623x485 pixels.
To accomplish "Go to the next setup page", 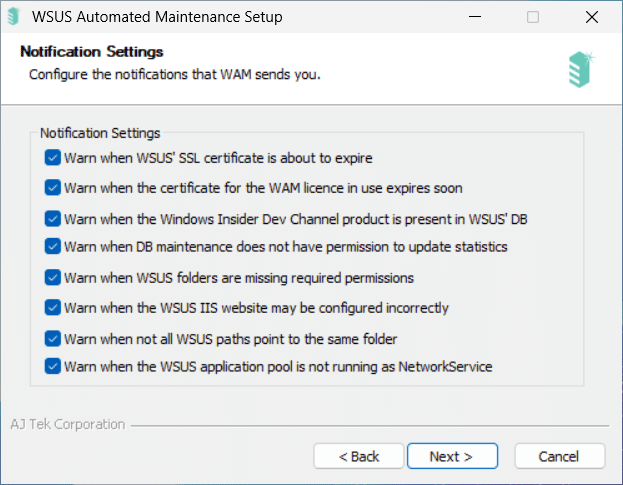I will tap(452, 456).
